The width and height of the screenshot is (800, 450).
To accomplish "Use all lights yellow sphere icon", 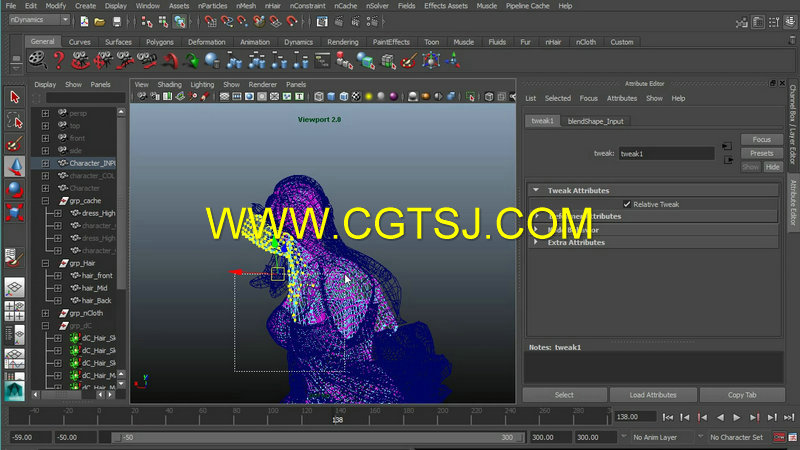I will tap(368, 96).
